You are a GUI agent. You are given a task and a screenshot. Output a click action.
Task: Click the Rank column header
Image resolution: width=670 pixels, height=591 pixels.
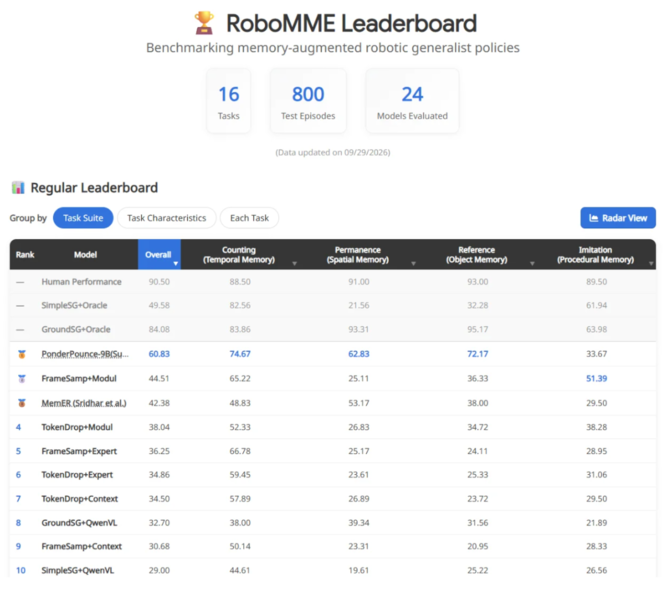pos(25,255)
